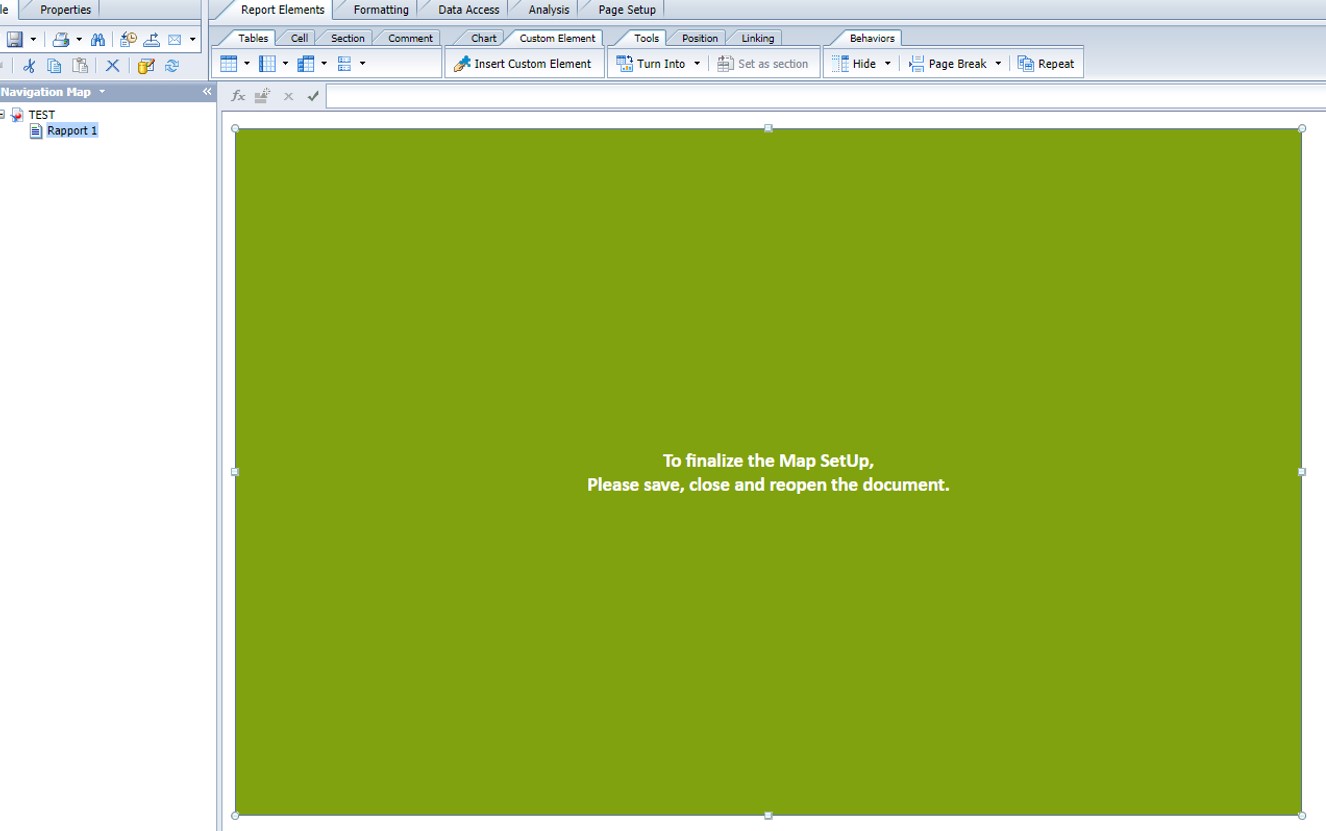Image resolution: width=1326 pixels, height=831 pixels.
Task: Select the Tools subtab
Action: pyautogui.click(x=646, y=38)
